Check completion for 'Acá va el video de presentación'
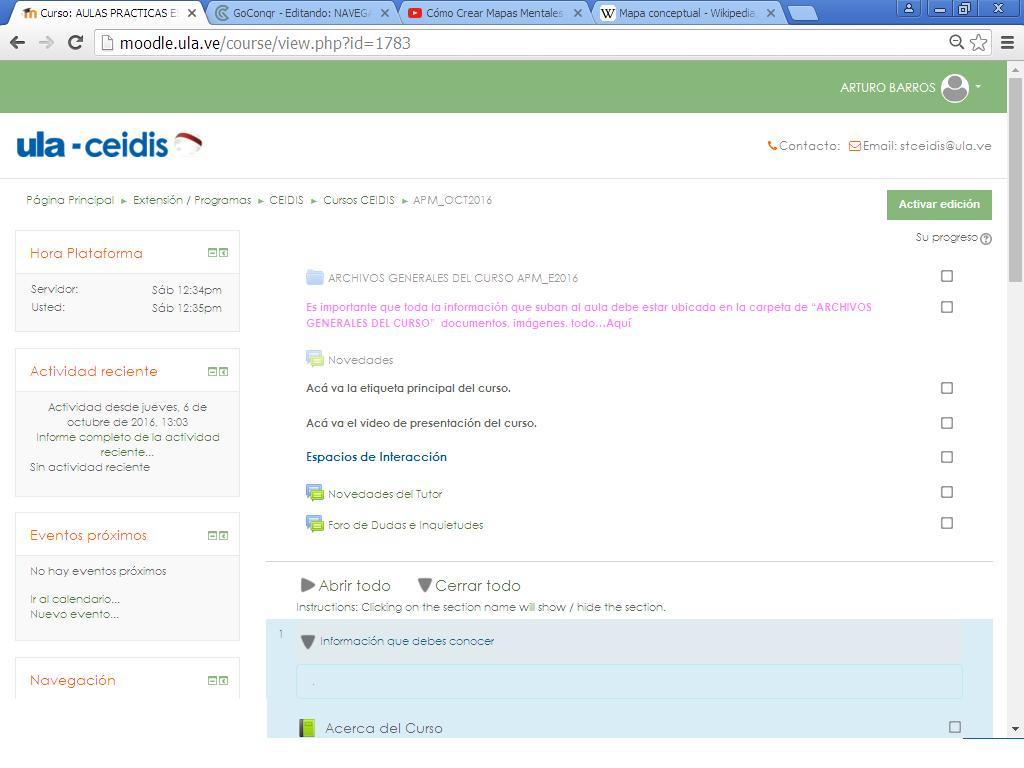The height and width of the screenshot is (768, 1024). coord(947,423)
